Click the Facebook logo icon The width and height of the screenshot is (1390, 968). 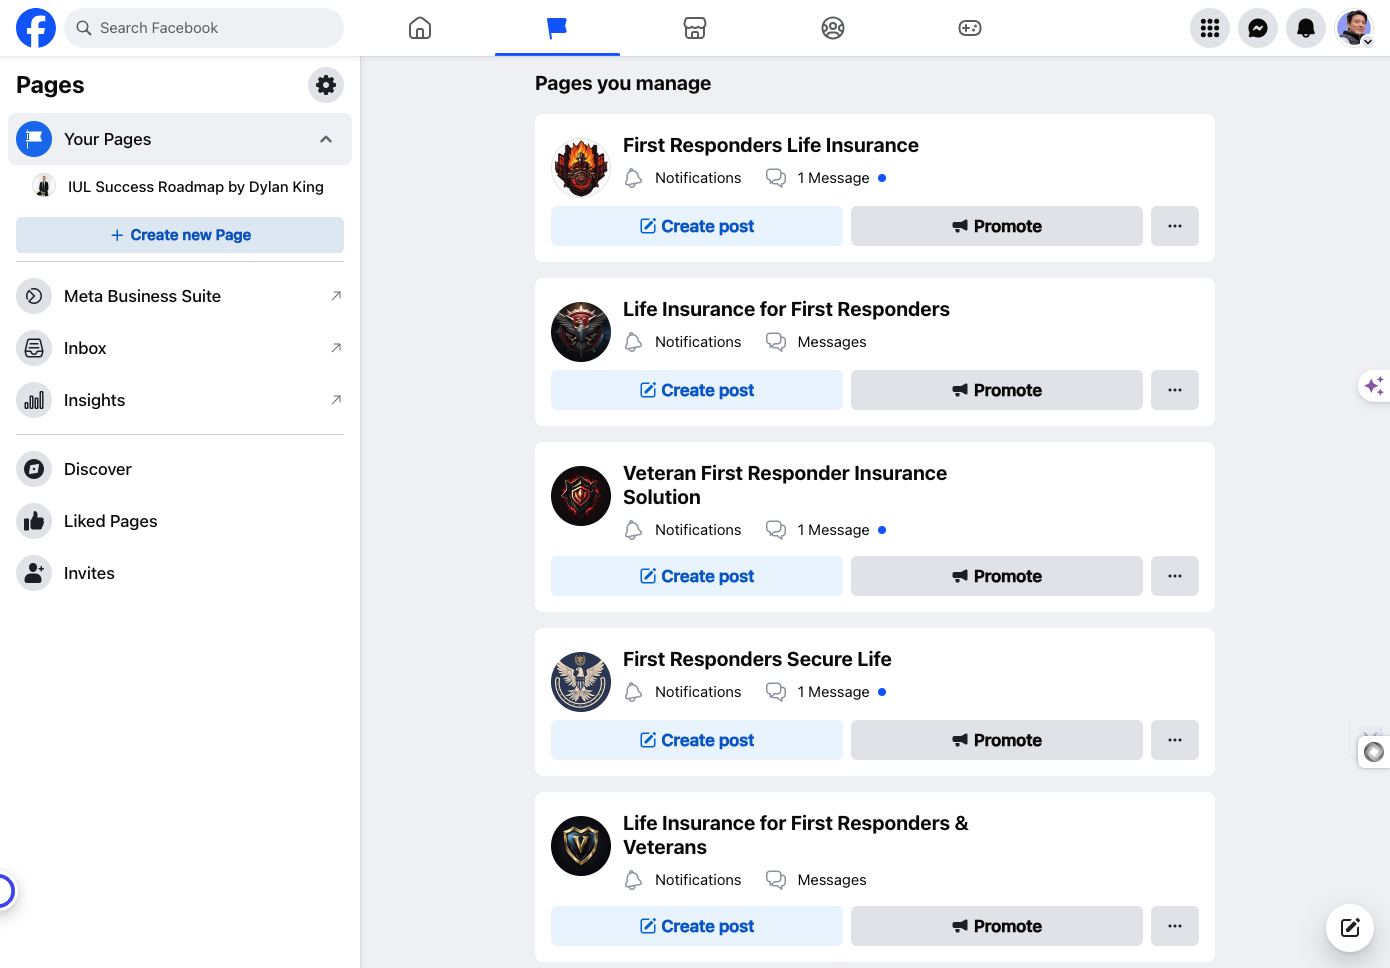click(x=36, y=28)
